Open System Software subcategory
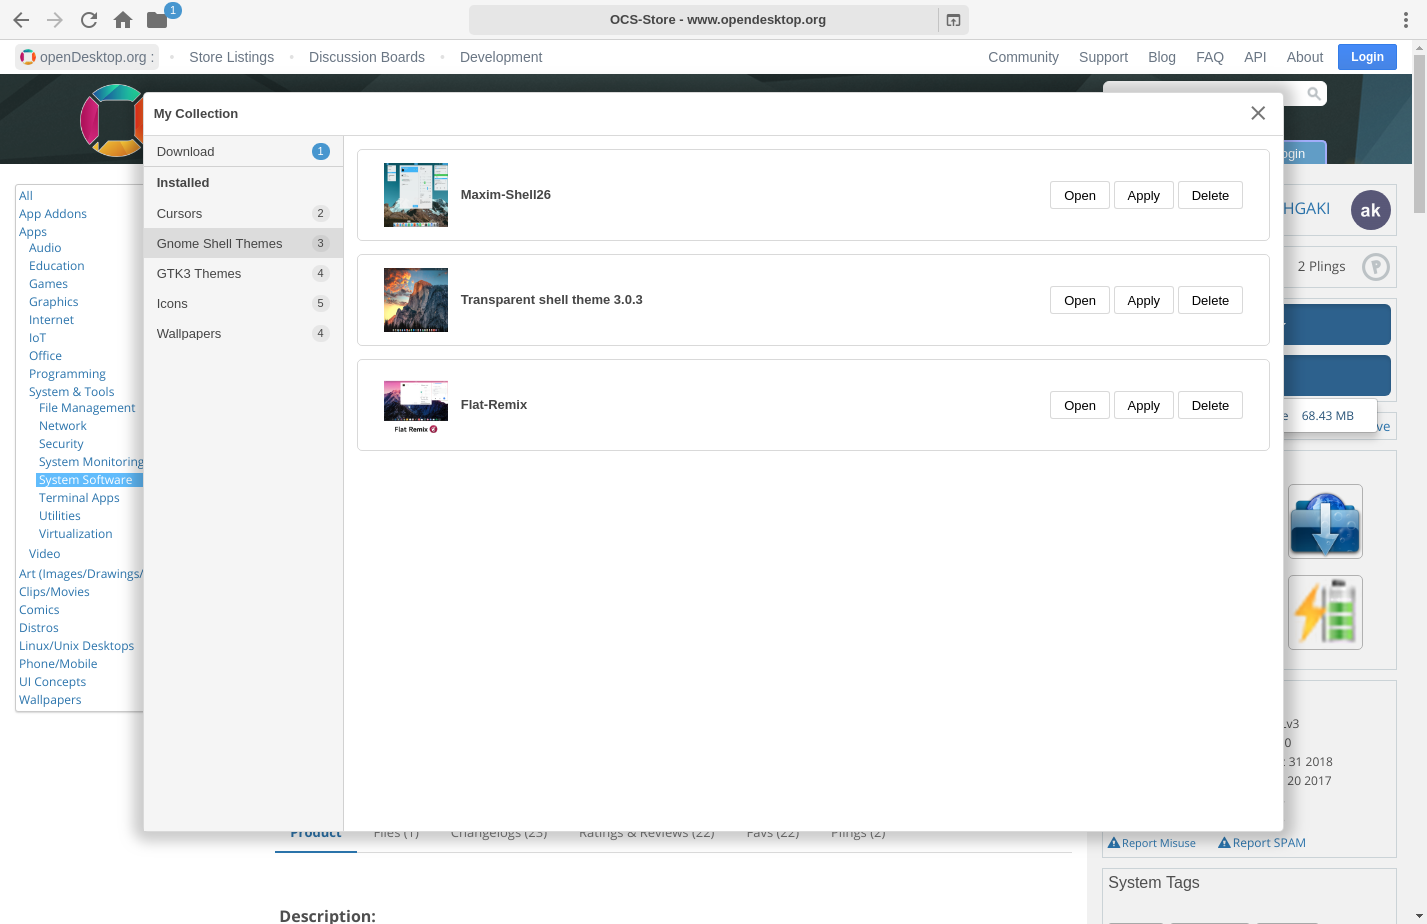 [x=86, y=480]
